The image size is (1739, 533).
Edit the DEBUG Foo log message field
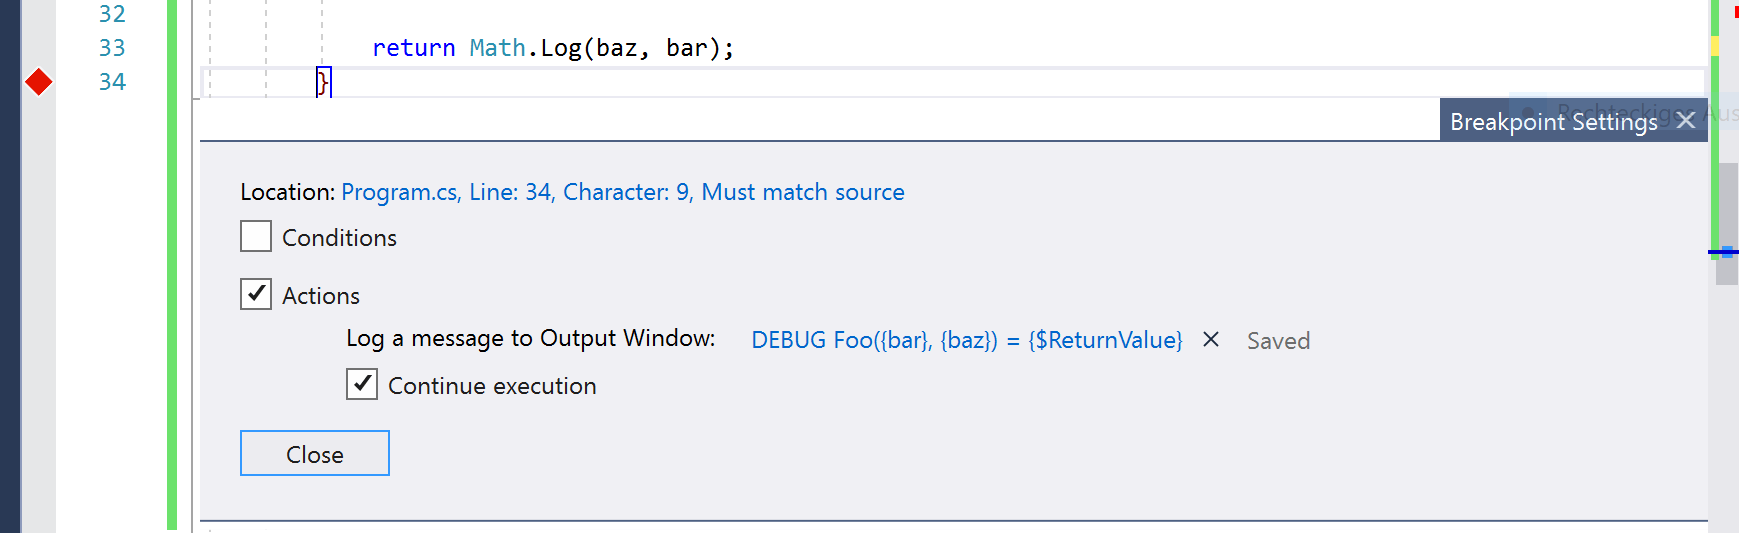[x=966, y=340]
